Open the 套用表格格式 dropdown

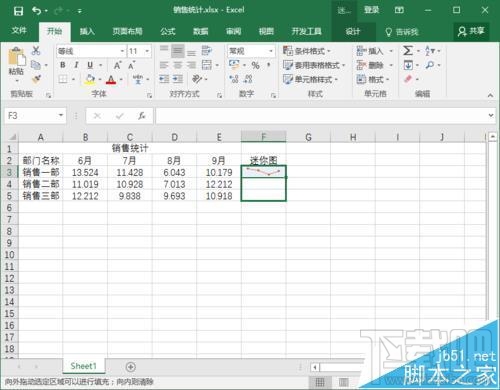point(314,65)
